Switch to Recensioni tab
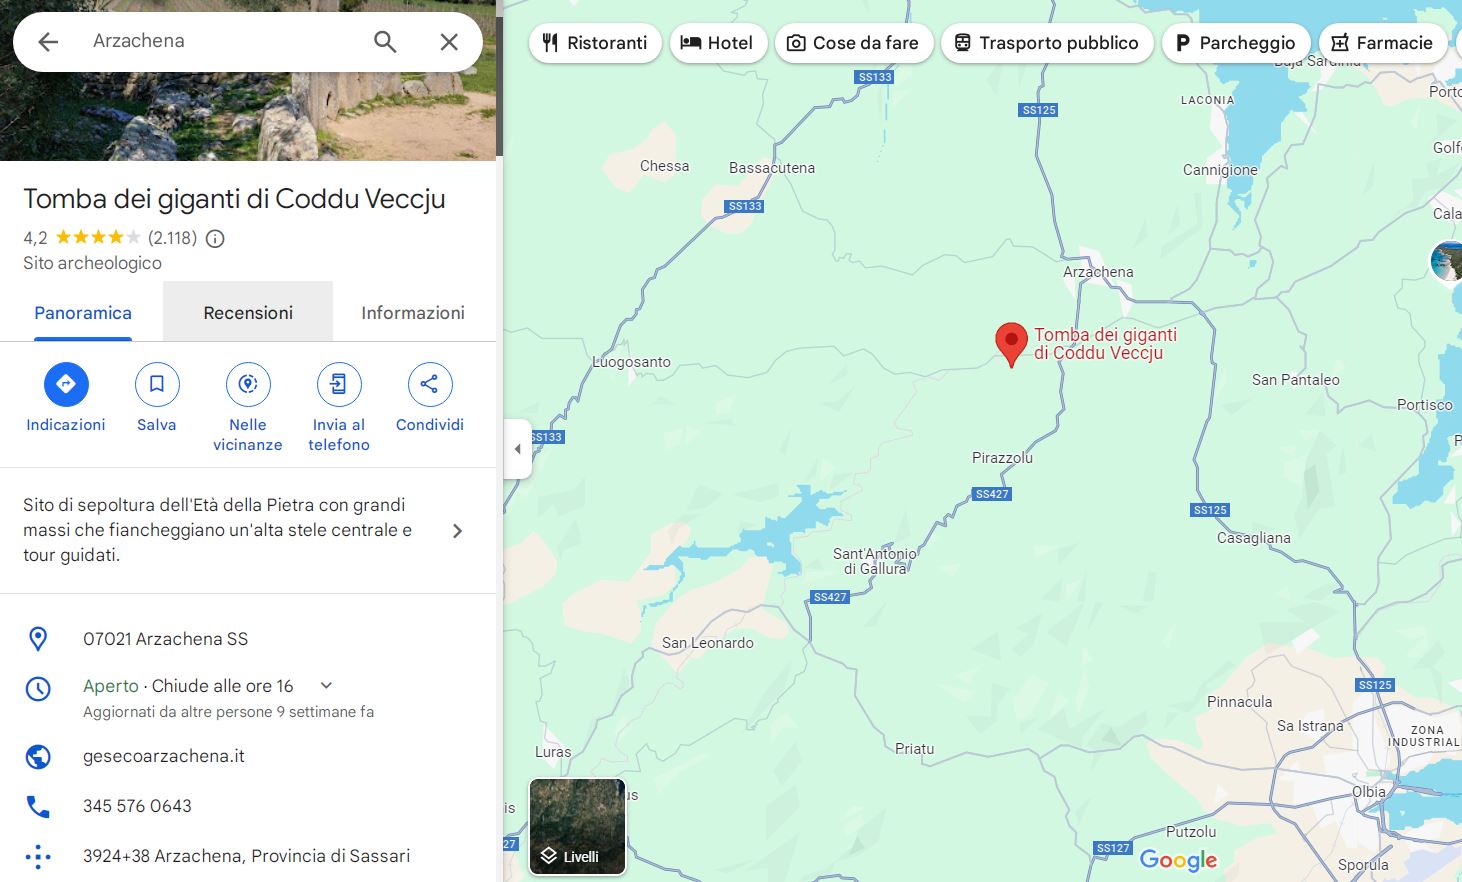Screen dimensions: 1462x882 point(248,312)
